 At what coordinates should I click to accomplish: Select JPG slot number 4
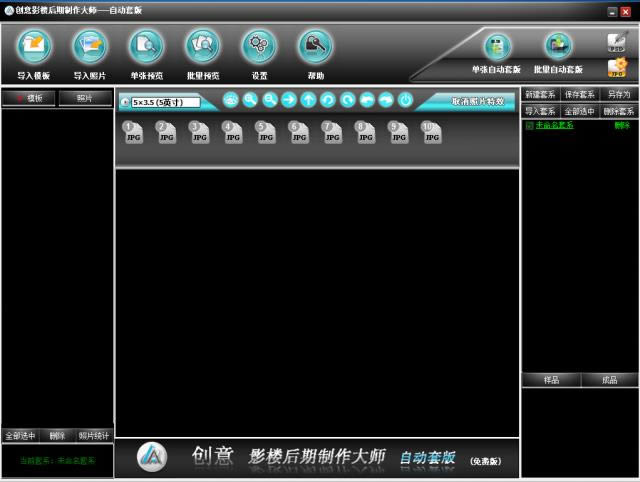(x=232, y=133)
